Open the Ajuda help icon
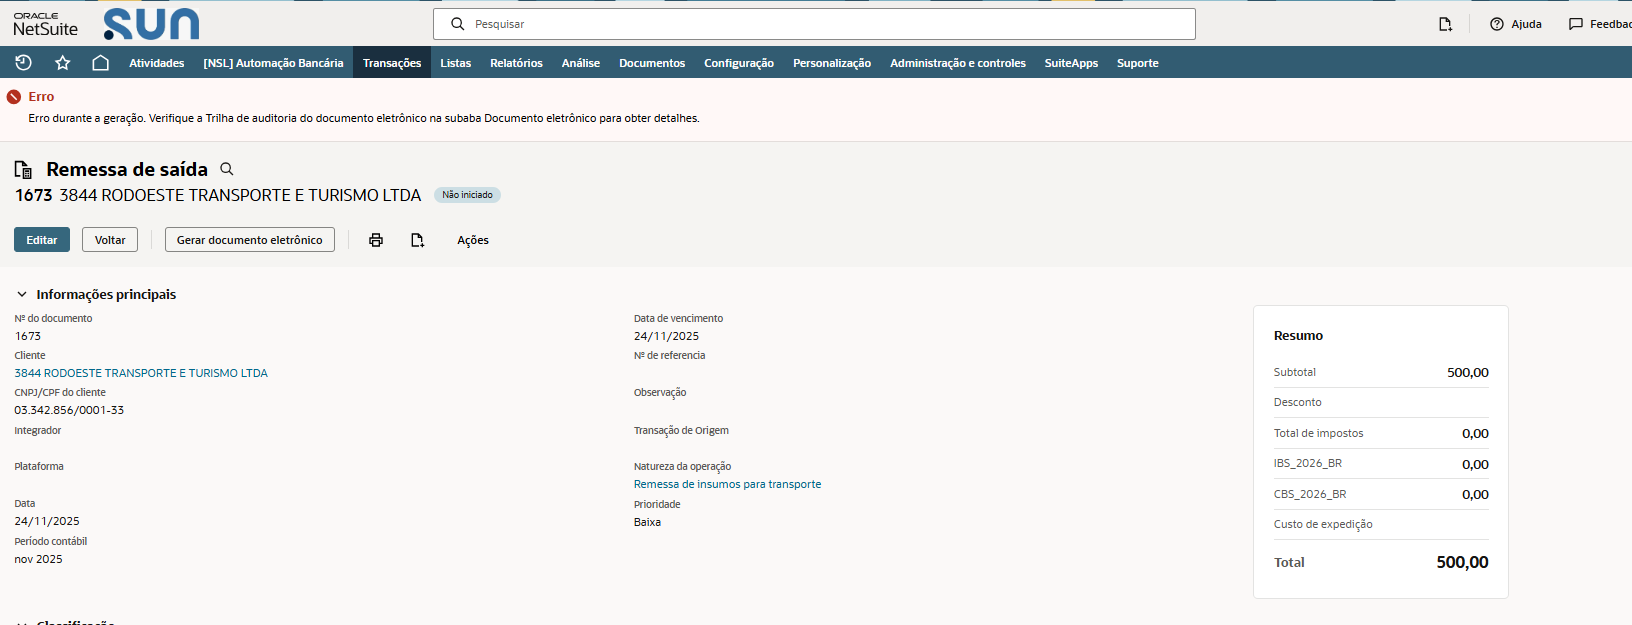The height and width of the screenshot is (625, 1632). [x=1497, y=24]
